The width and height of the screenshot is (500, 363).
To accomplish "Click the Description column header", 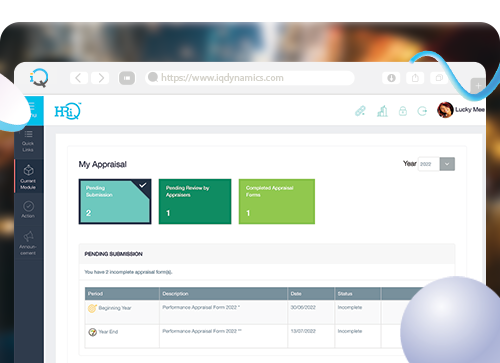I will [x=223, y=294].
